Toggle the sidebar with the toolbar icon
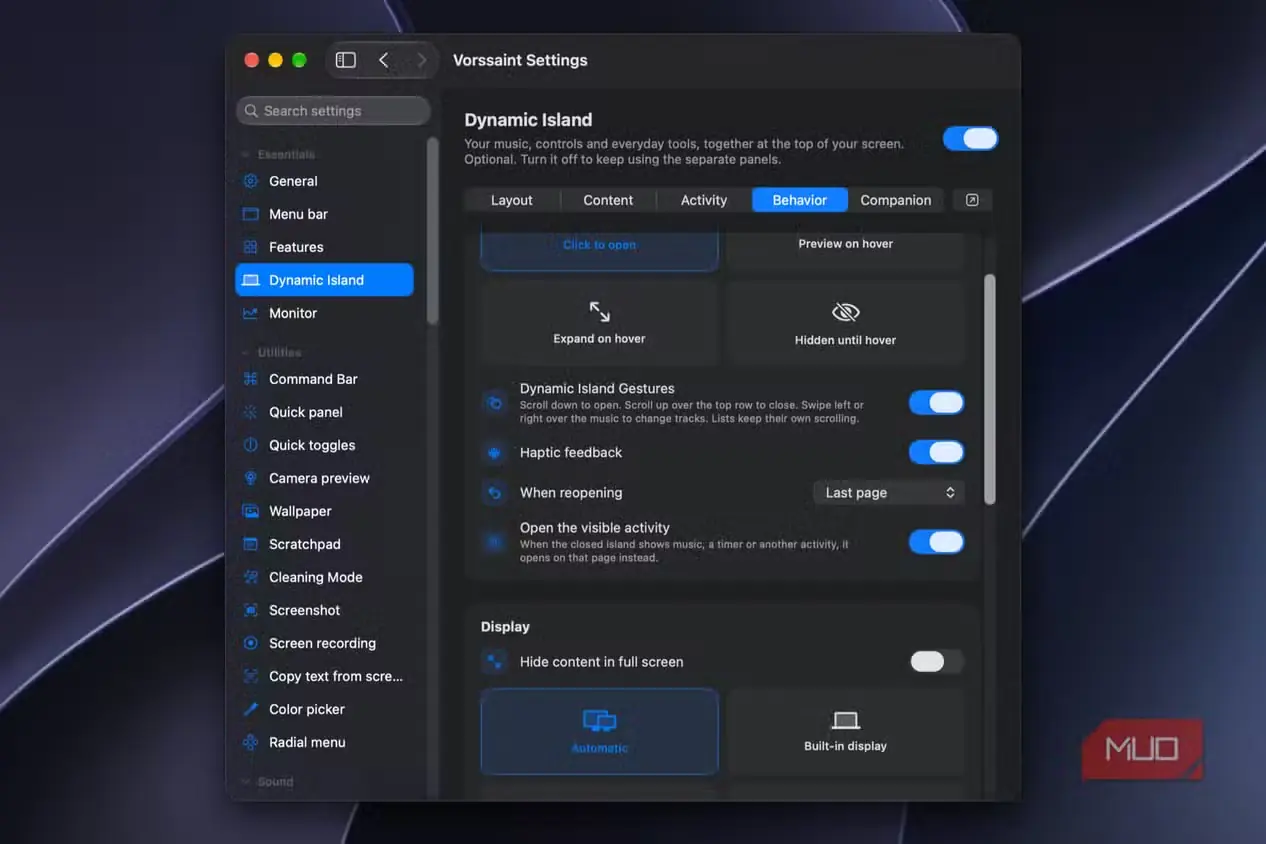This screenshot has height=844, width=1266. point(345,60)
